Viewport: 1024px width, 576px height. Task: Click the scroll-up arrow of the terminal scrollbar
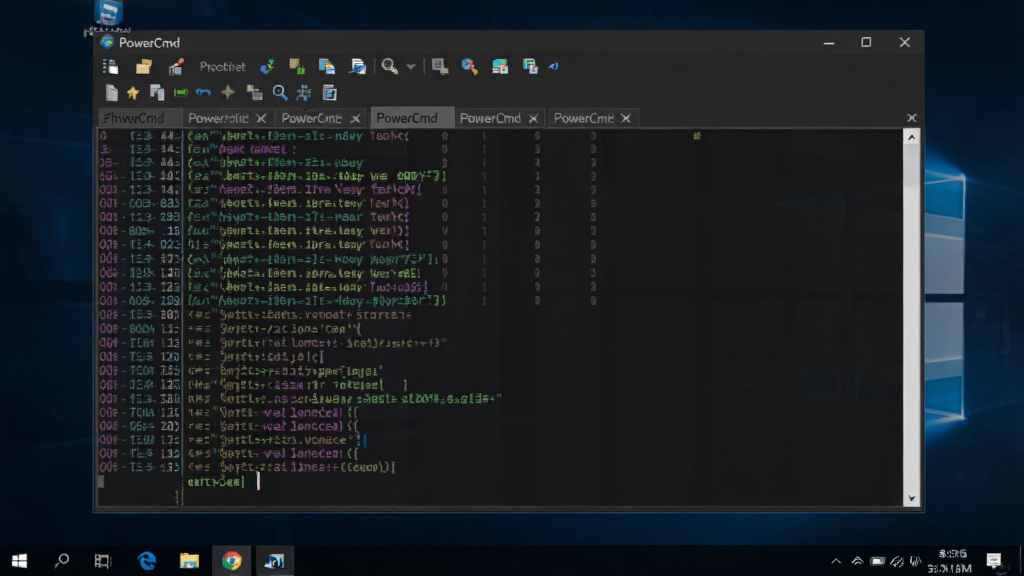912,137
